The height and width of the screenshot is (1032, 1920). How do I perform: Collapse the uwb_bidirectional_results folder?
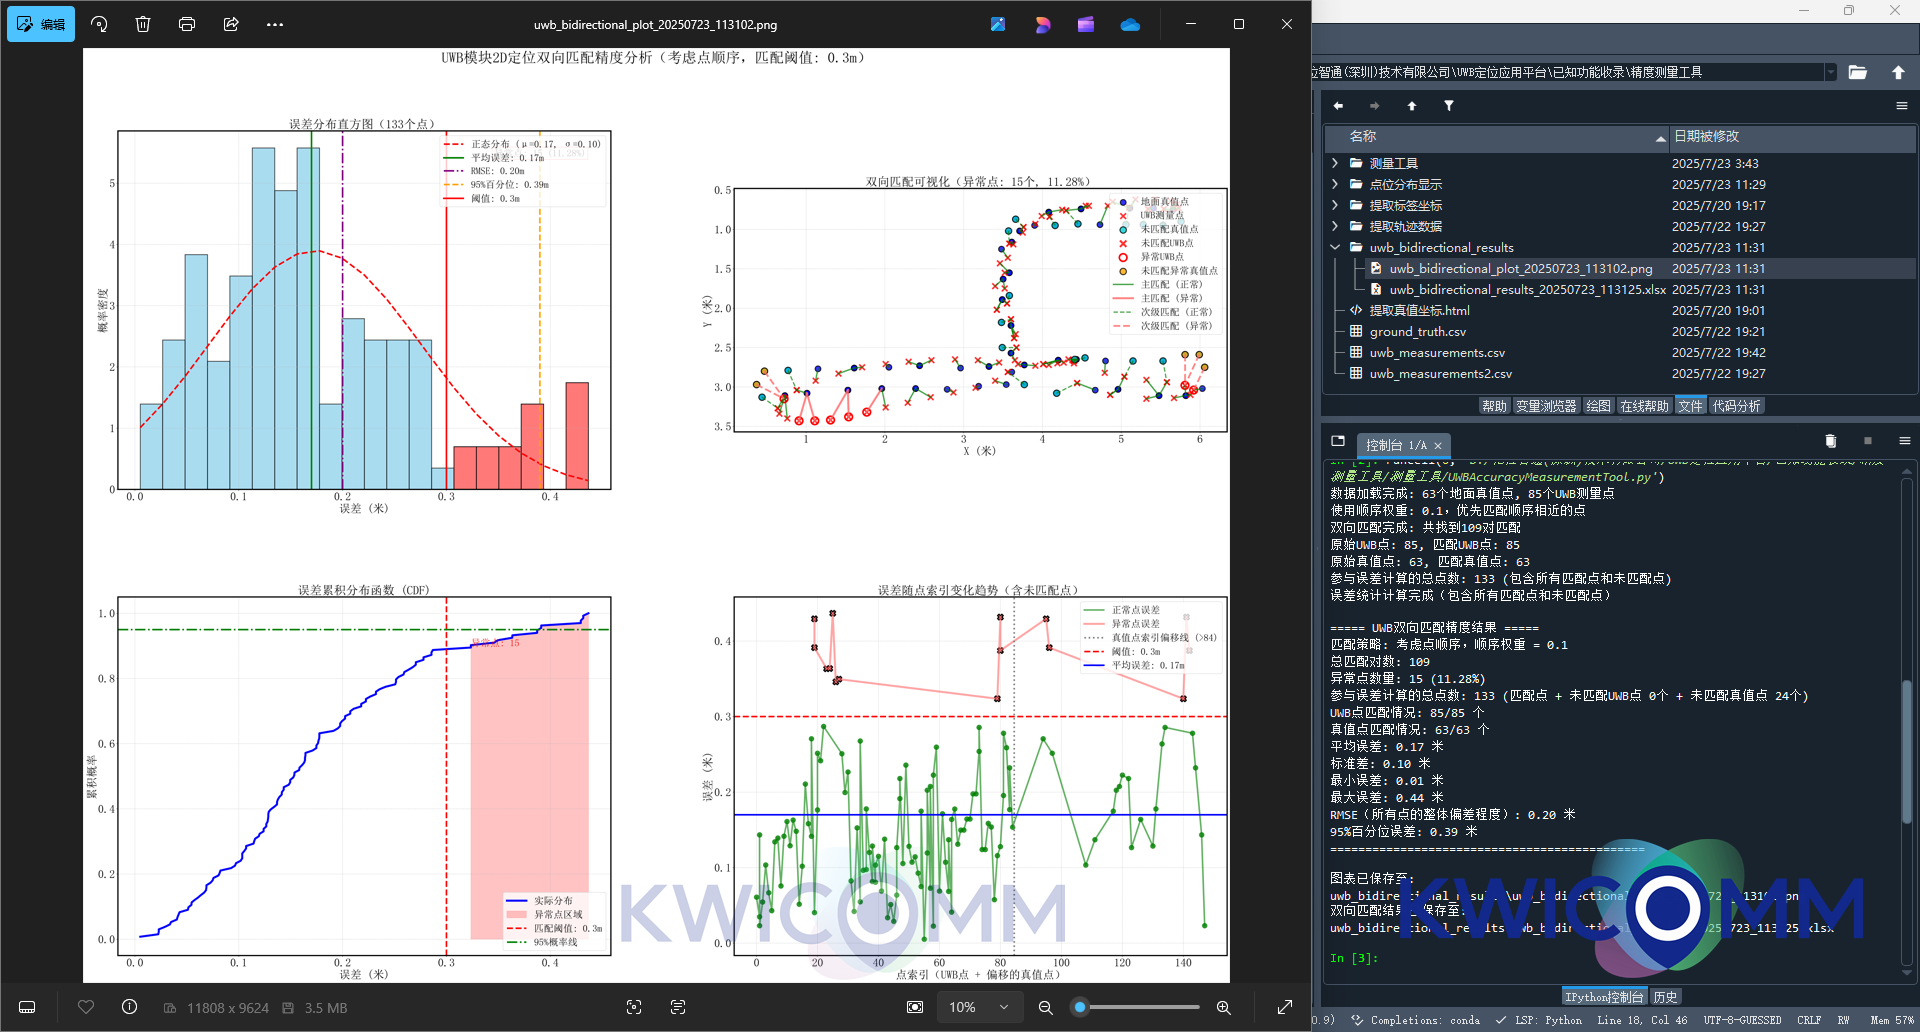click(1335, 247)
